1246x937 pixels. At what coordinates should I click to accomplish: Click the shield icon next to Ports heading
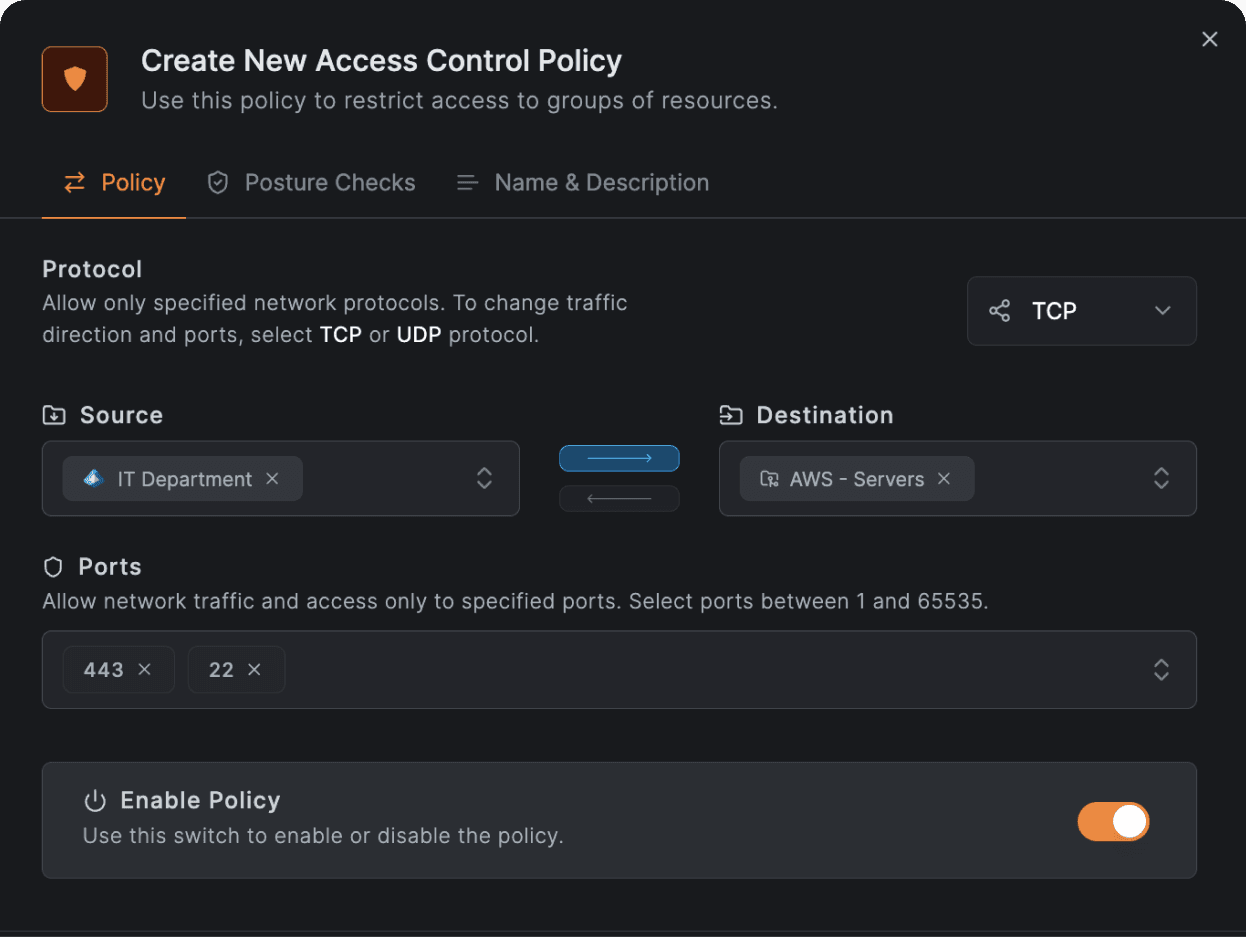tap(52, 566)
